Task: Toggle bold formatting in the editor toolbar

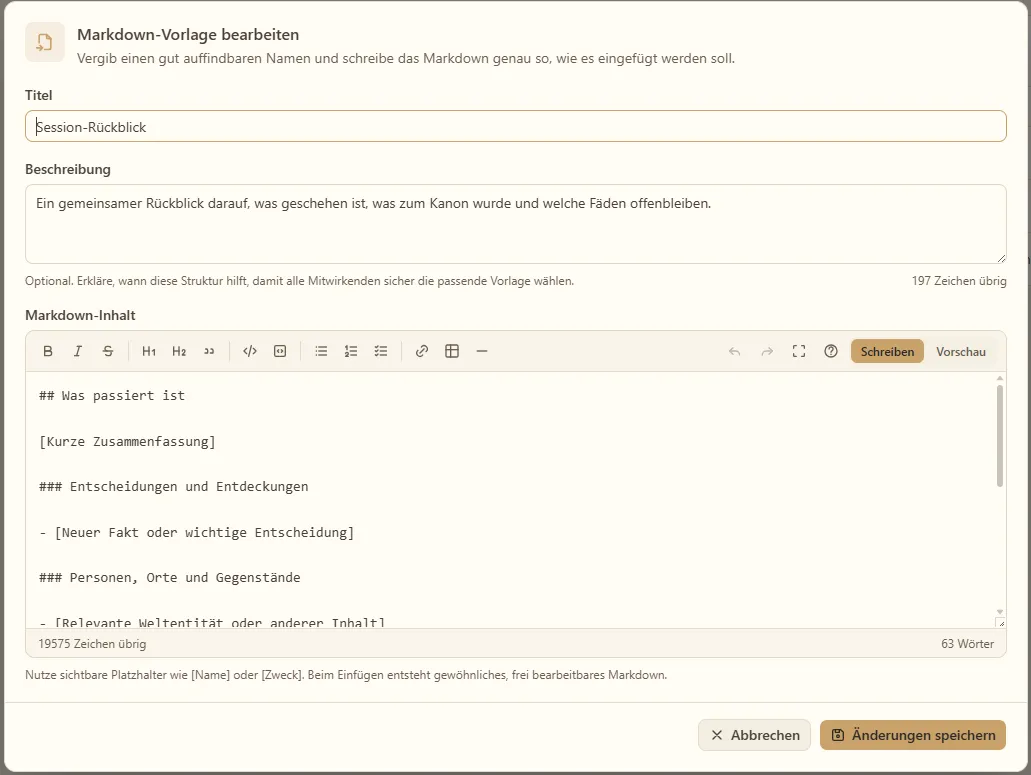Action: [48, 351]
